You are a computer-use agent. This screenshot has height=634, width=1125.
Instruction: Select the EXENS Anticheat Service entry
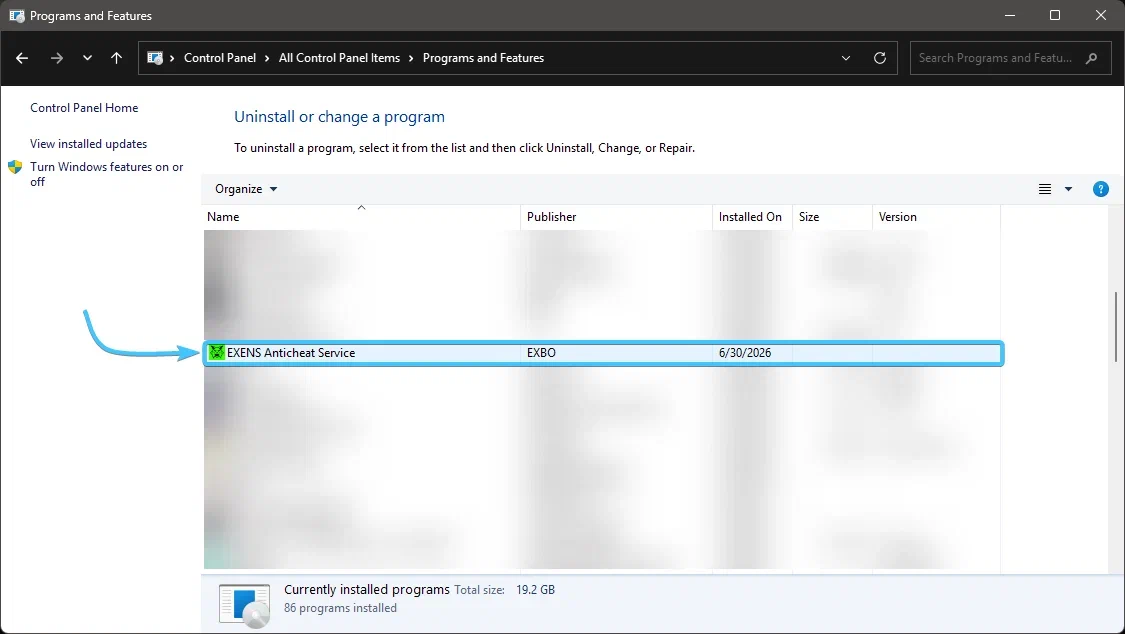pyautogui.click(x=603, y=353)
